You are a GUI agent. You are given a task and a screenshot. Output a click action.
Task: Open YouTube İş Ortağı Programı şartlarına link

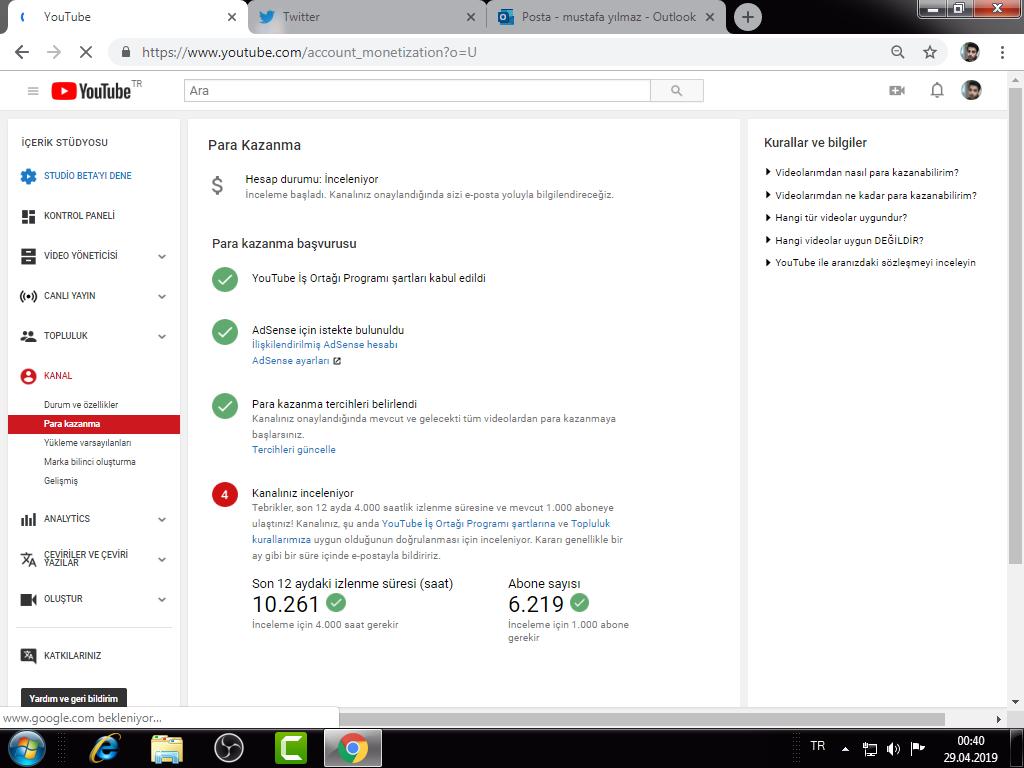point(468,524)
